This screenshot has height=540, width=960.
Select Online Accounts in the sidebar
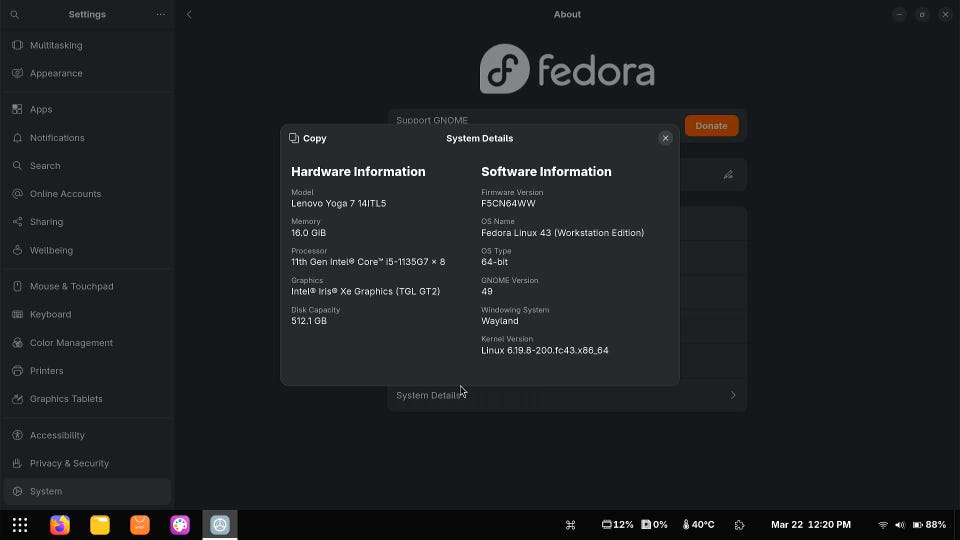coord(87,194)
